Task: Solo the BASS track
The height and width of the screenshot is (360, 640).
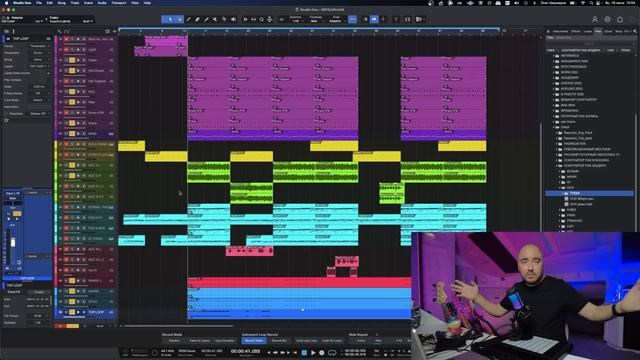Action: 72,133
